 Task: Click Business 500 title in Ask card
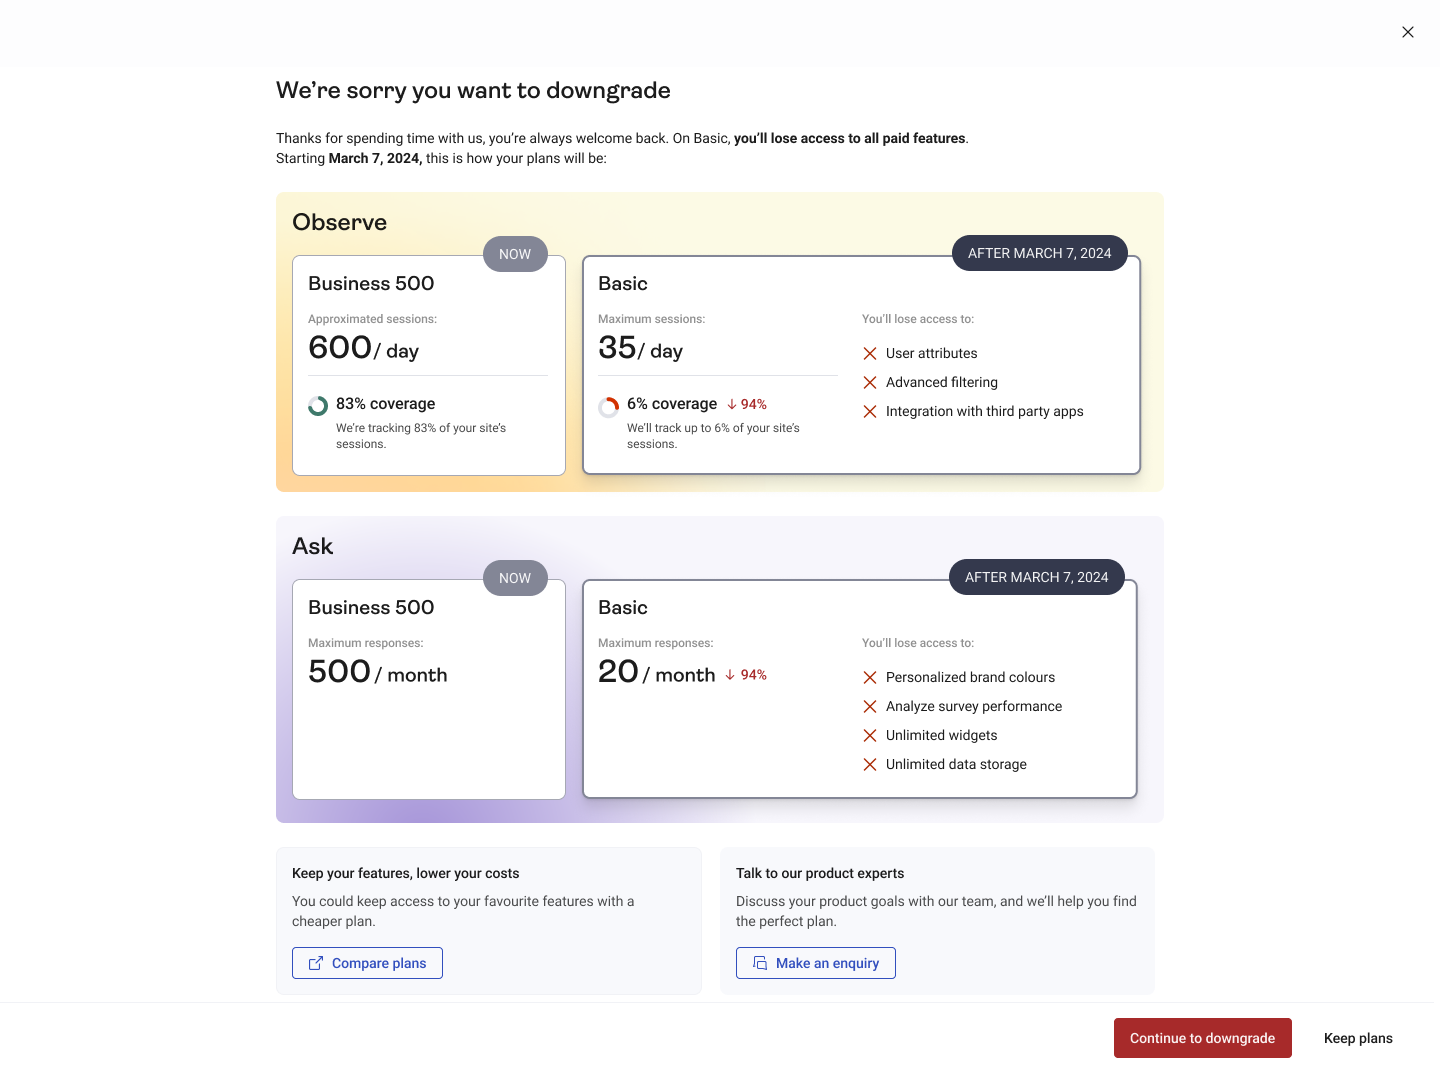click(x=371, y=607)
